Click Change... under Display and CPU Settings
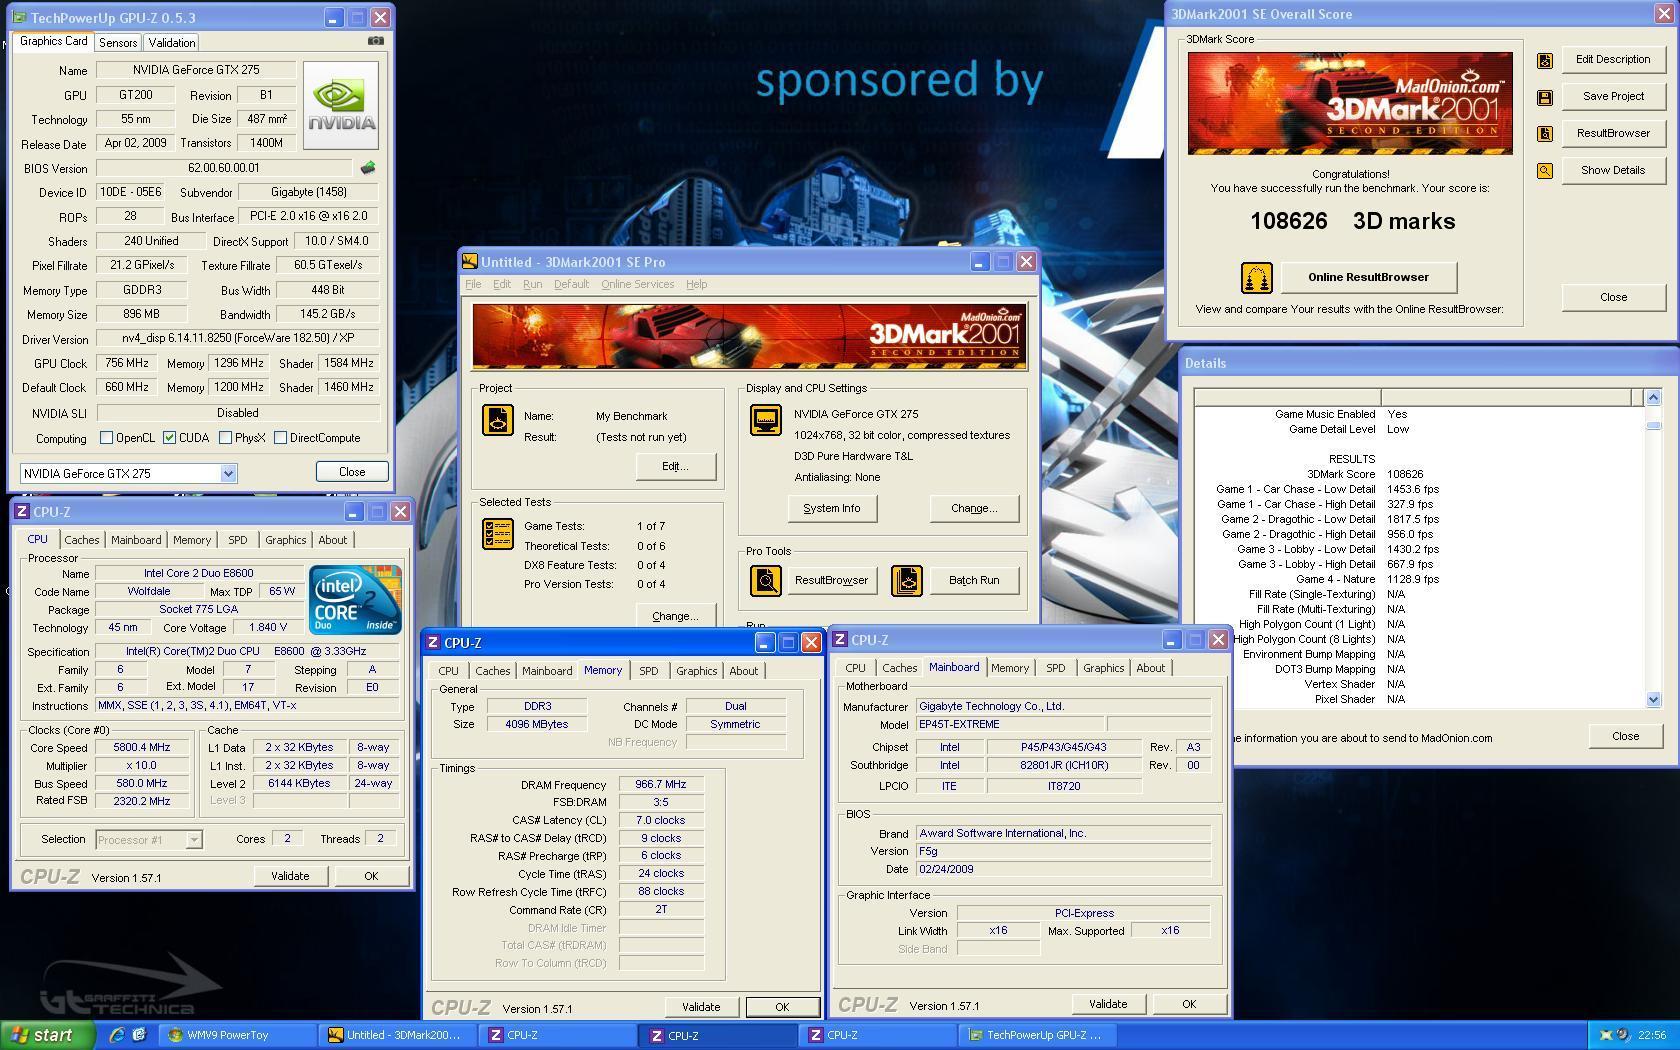This screenshot has height=1050, width=1680. point(974,508)
